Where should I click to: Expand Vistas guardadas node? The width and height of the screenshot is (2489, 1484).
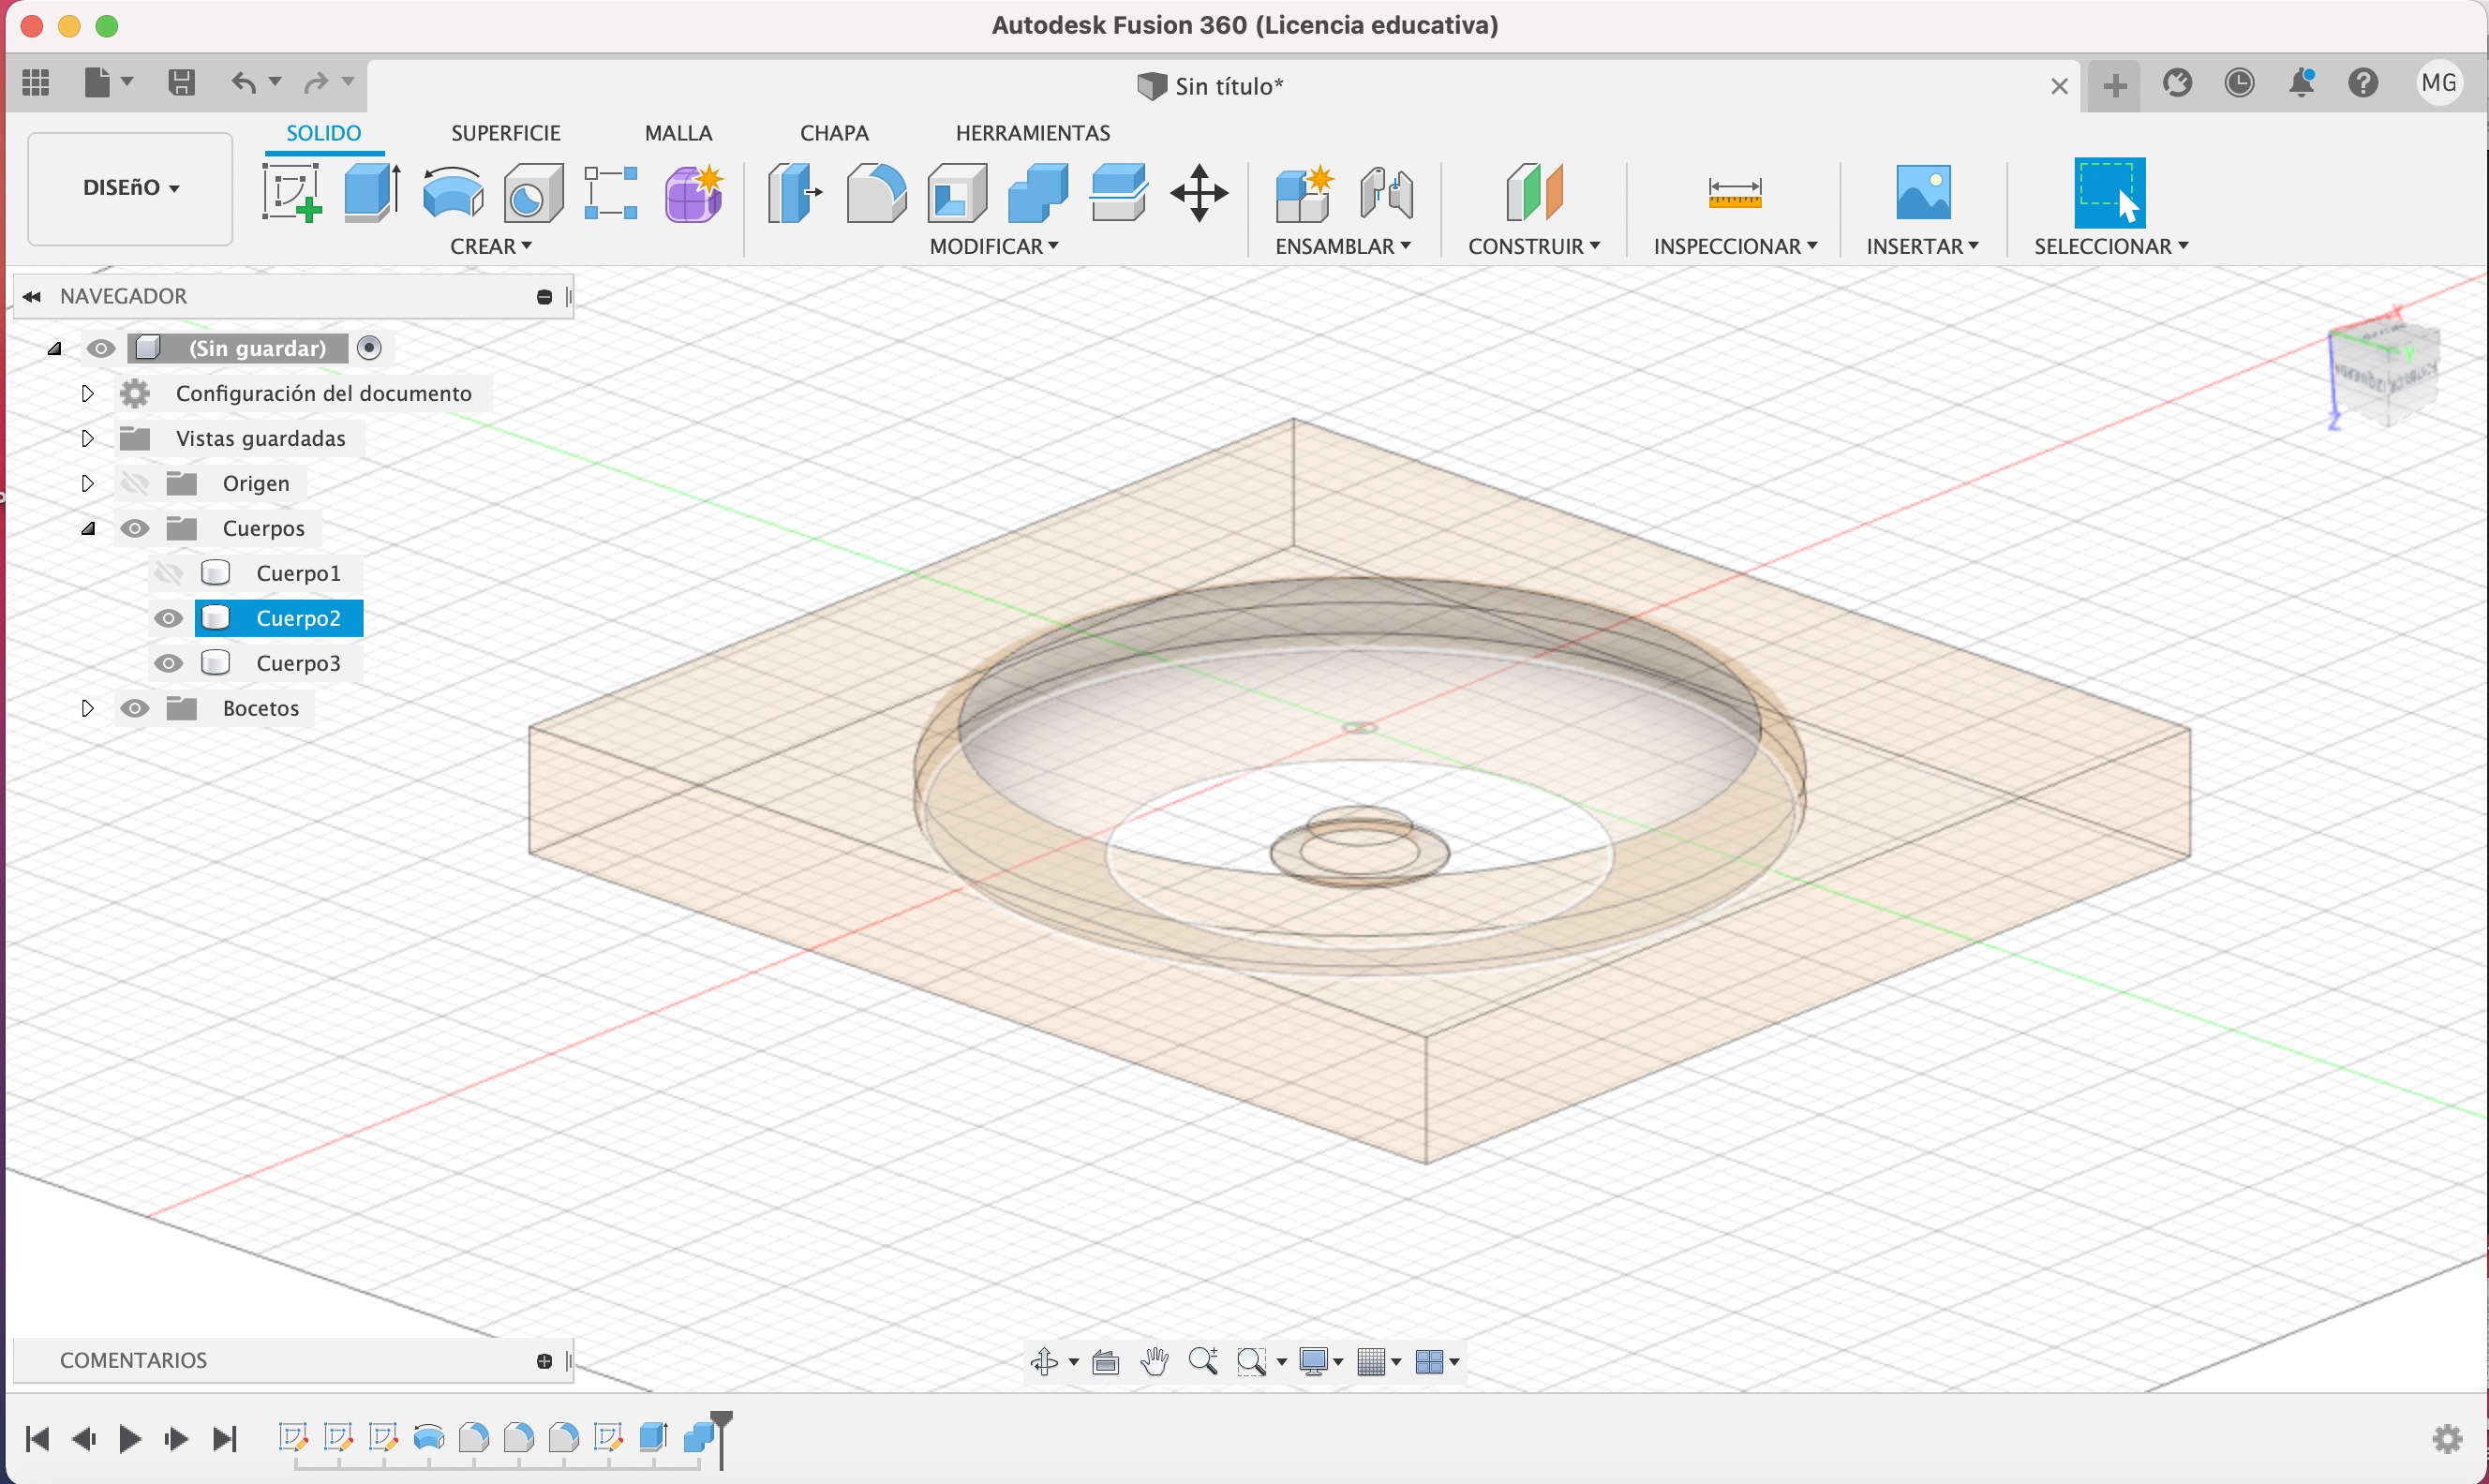click(87, 438)
